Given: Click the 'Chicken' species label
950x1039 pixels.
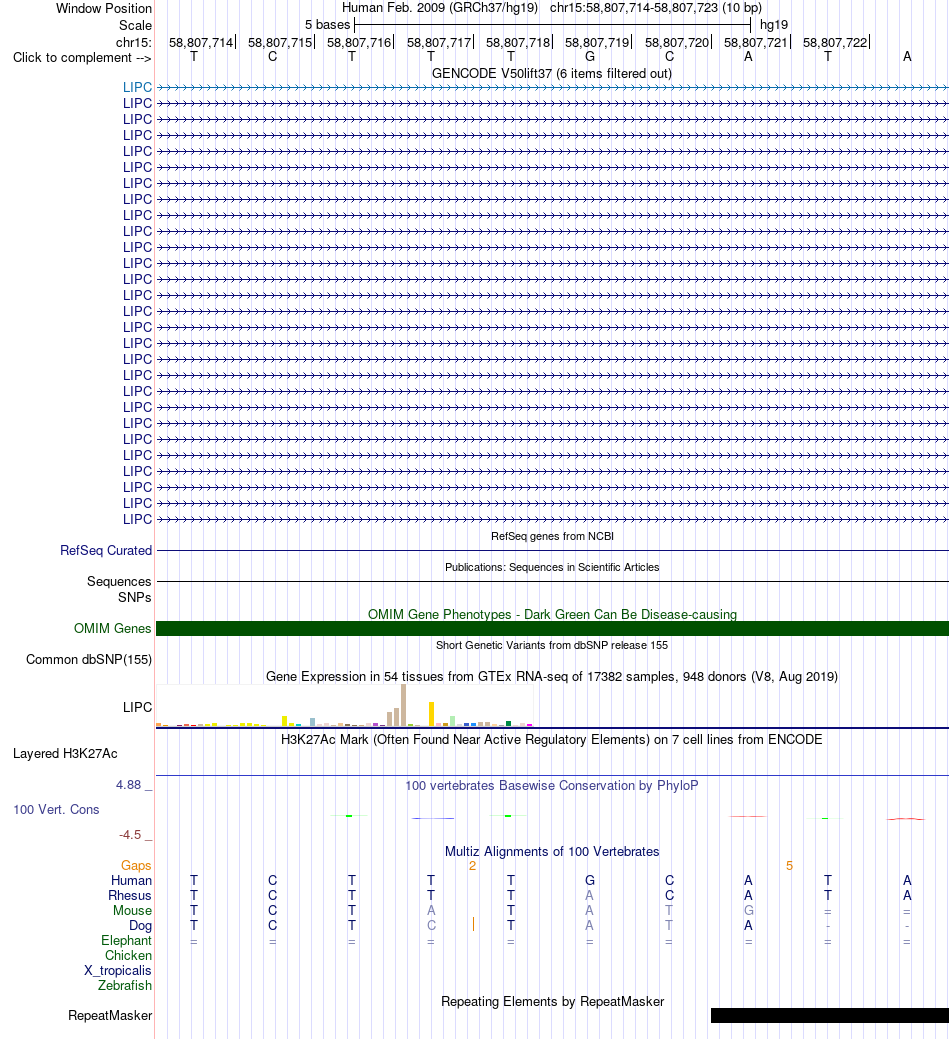Looking at the screenshot, I should pyautogui.click(x=128, y=956).
